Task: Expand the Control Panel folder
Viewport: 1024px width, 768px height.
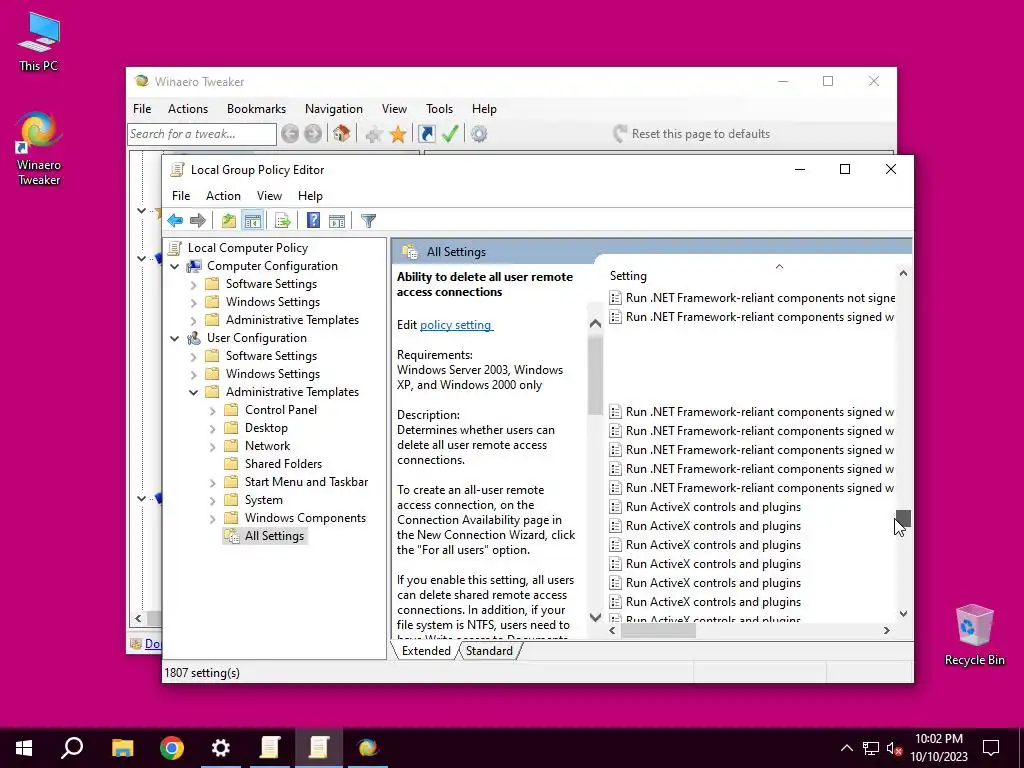Action: (x=212, y=411)
